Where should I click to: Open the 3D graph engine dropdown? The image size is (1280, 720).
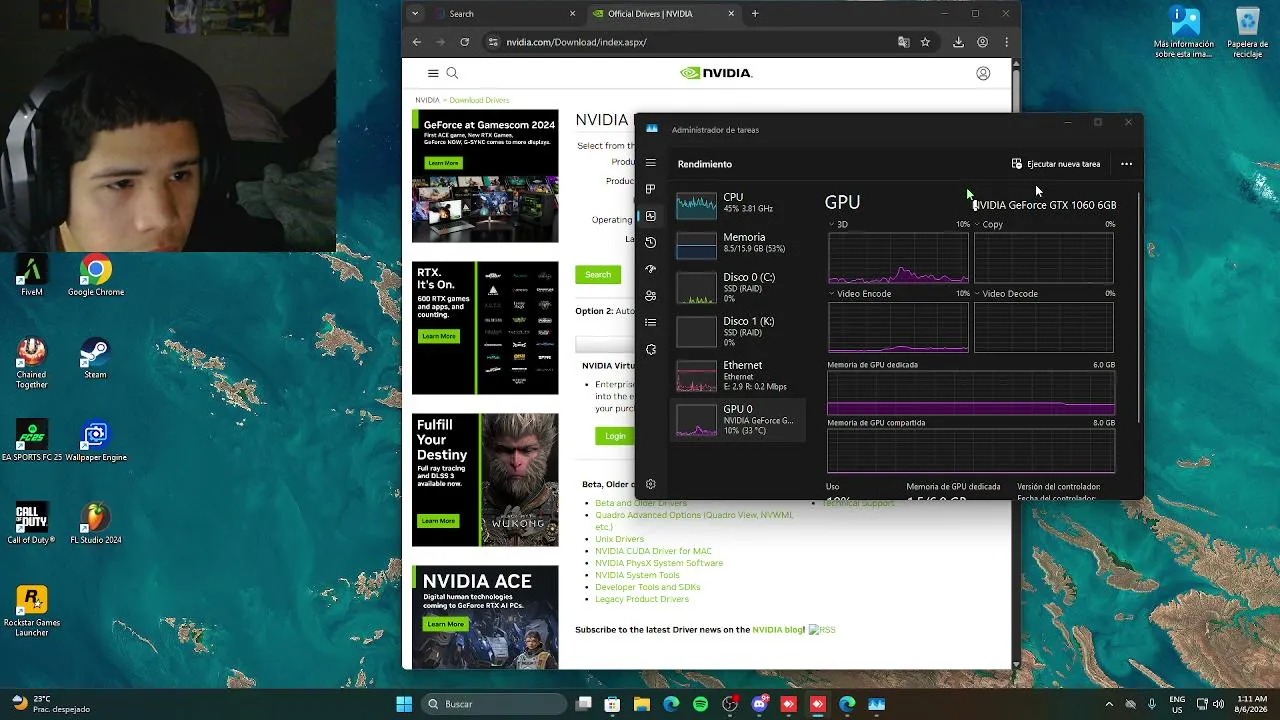click(838, 225)
